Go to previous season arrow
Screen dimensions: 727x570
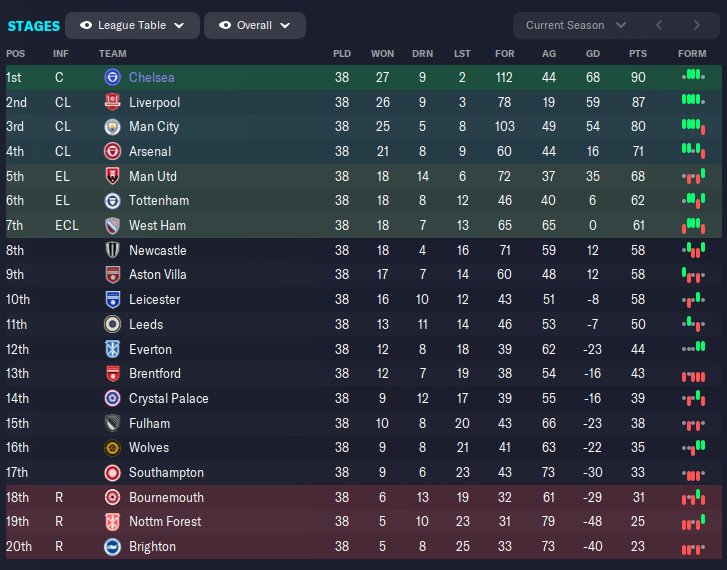tap(658, 25)
